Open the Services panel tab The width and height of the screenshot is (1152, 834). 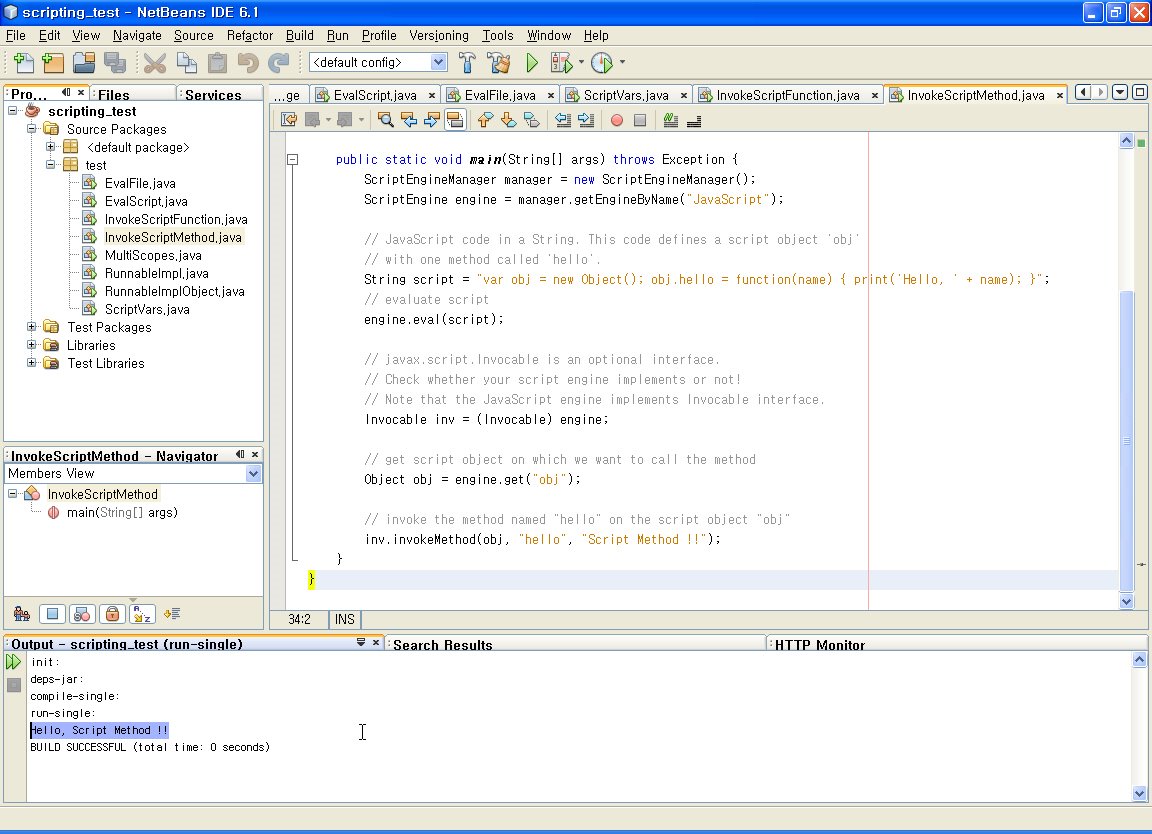click(x=213, y=95)
